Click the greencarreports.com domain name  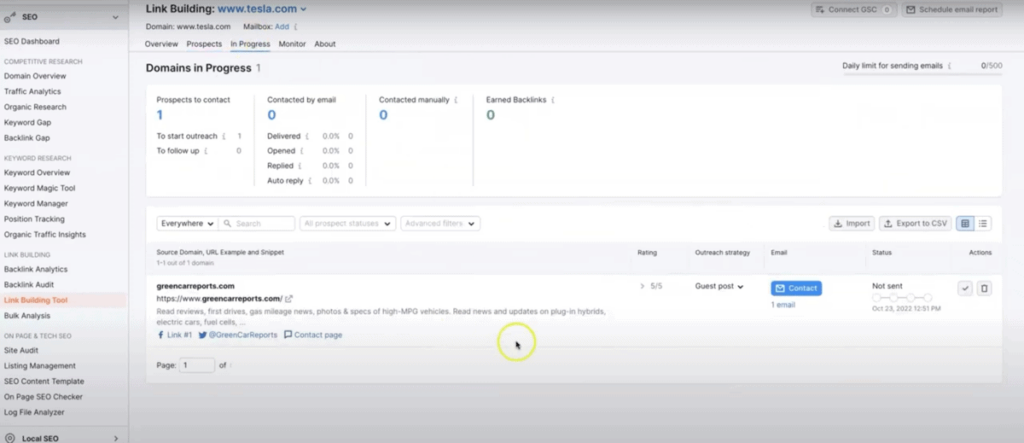tap(195, 286)
